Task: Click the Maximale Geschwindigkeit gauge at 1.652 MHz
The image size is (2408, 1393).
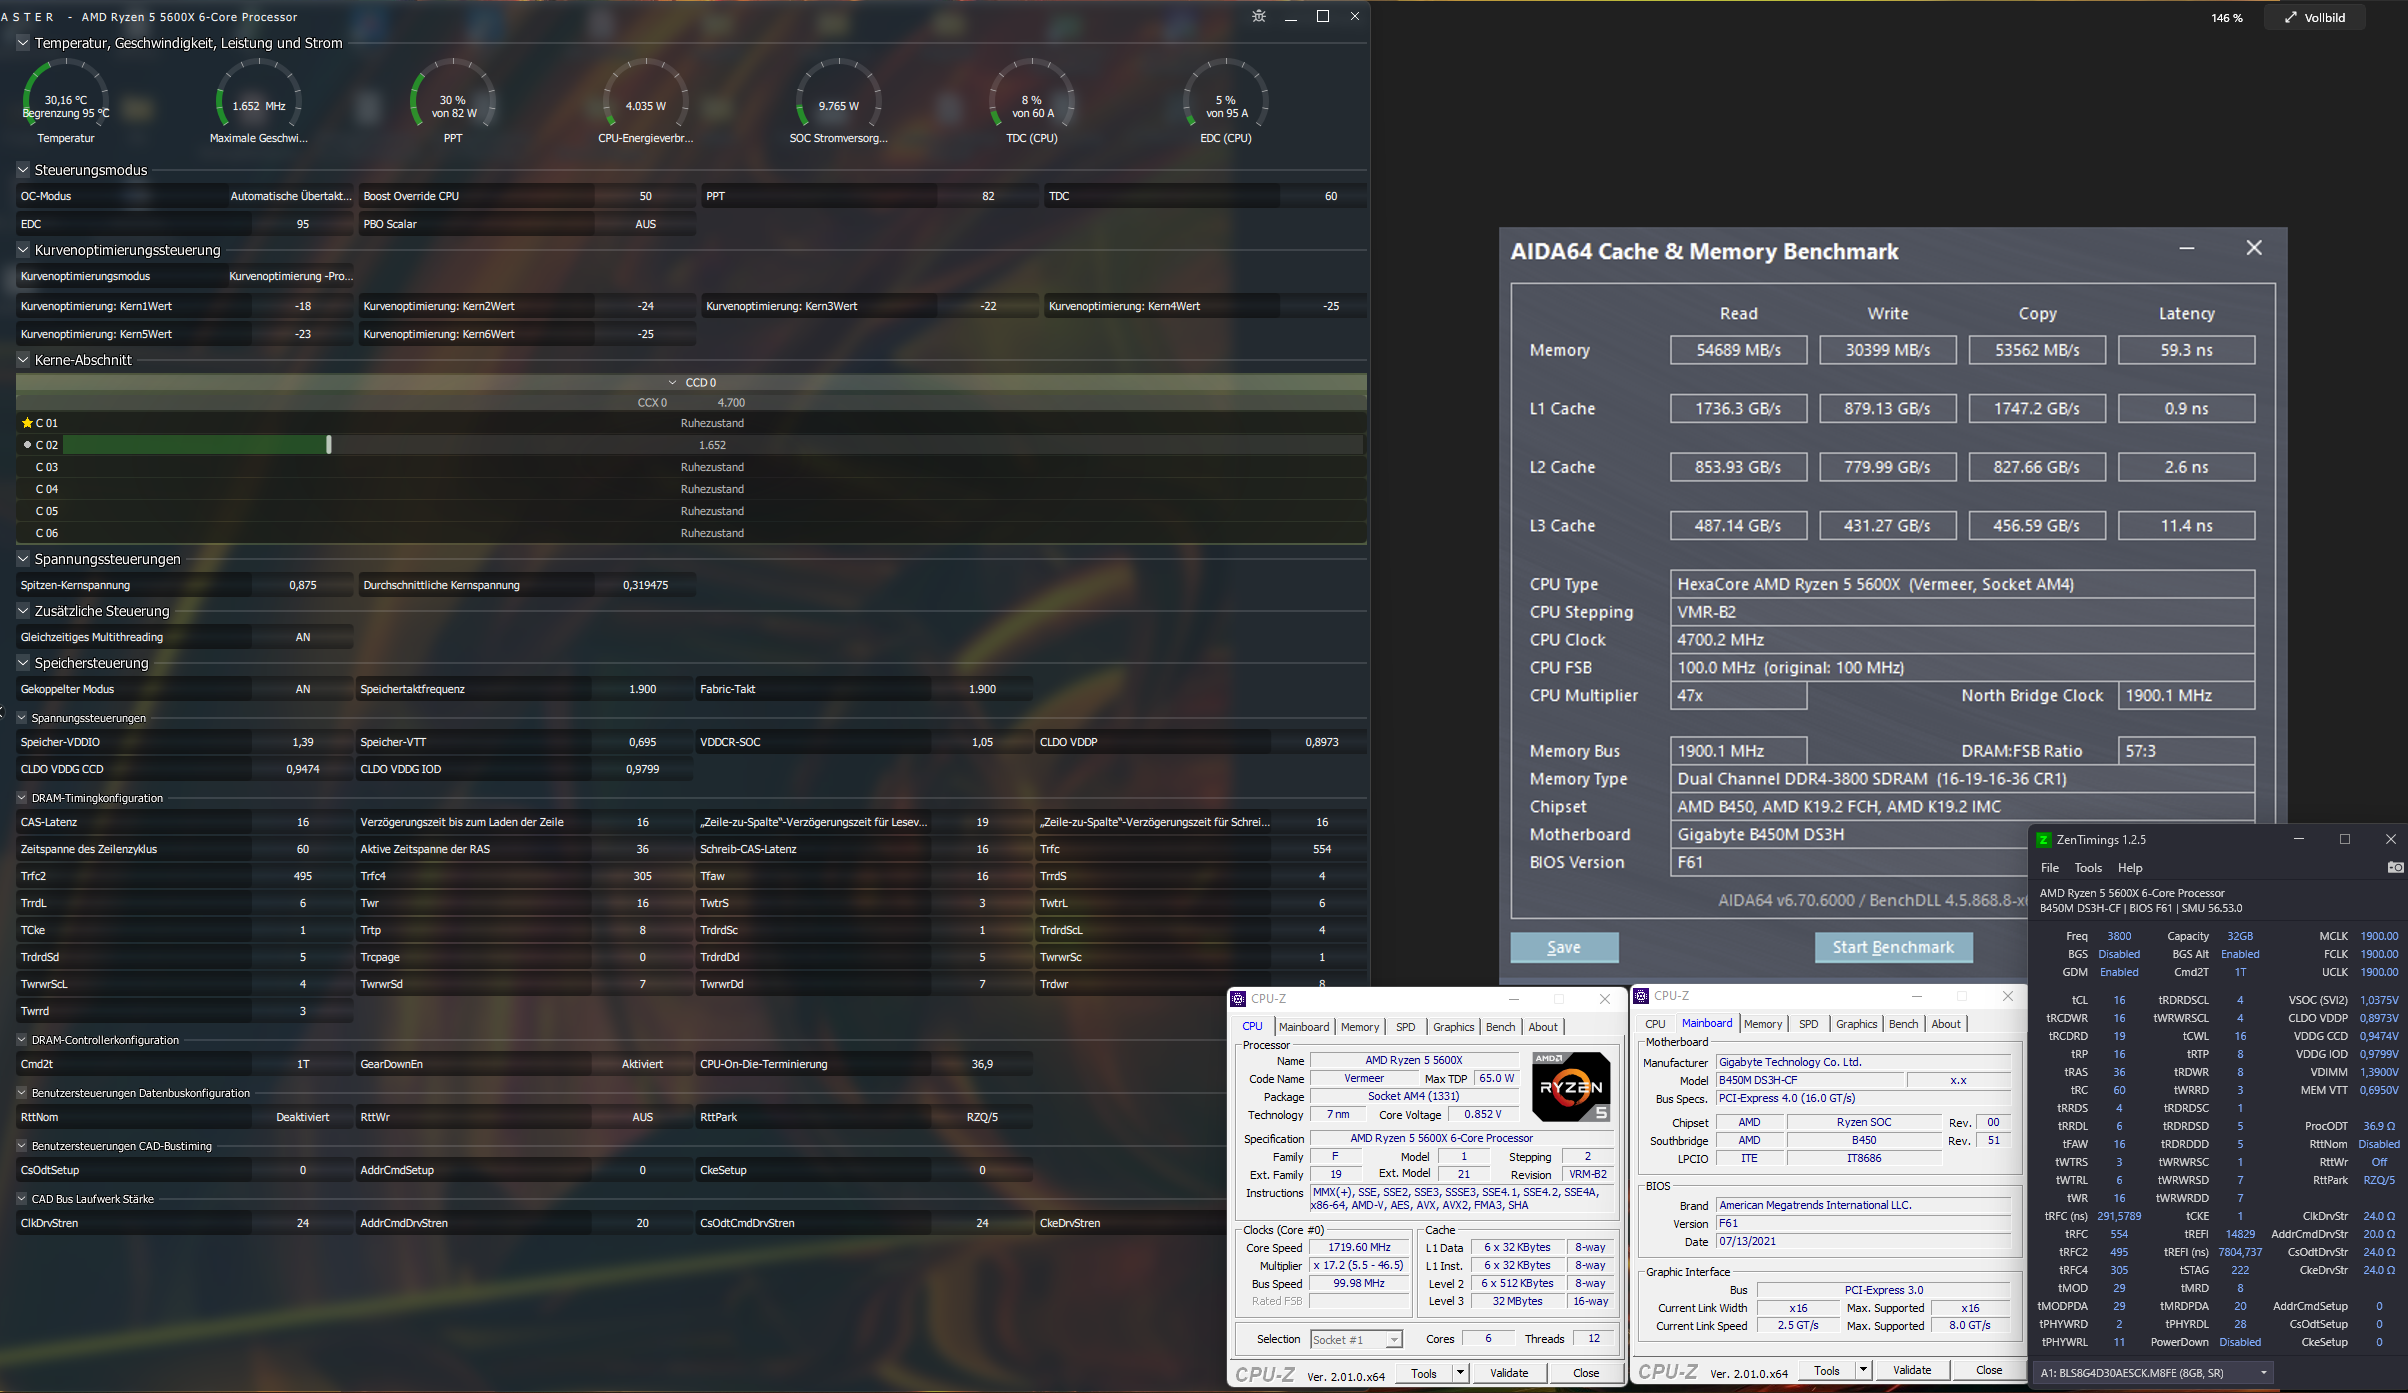Action: pyautogui.click(x=259, y=101)
